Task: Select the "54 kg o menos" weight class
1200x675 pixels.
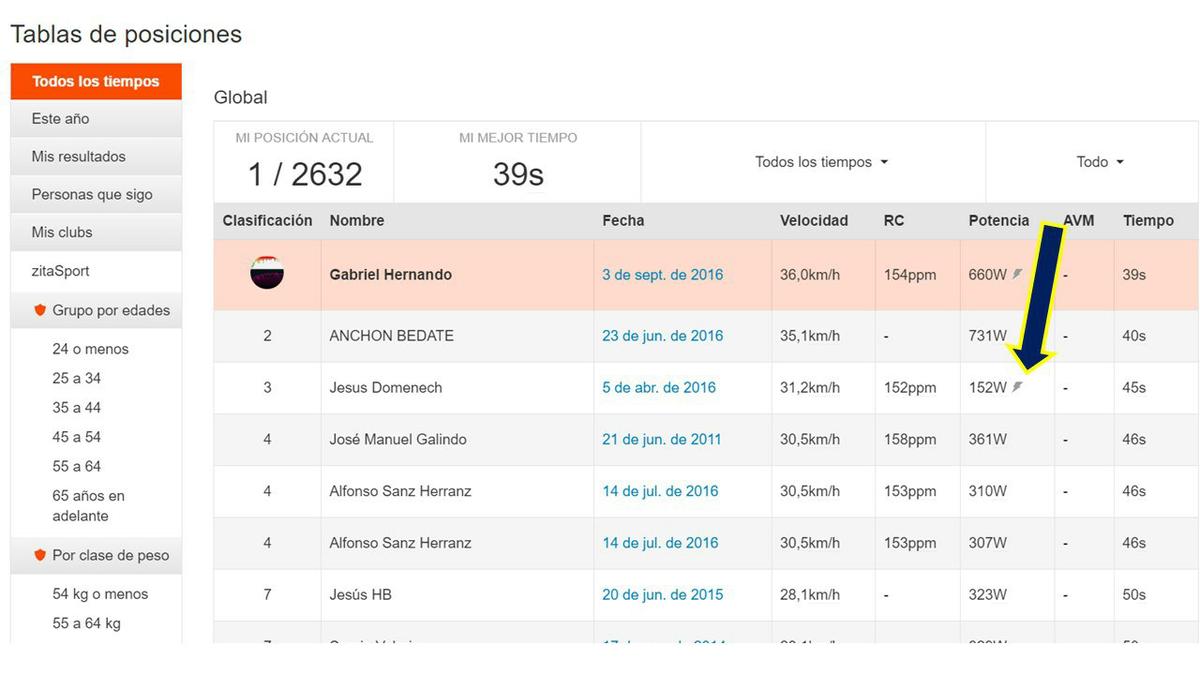Action: coord(99,593)
